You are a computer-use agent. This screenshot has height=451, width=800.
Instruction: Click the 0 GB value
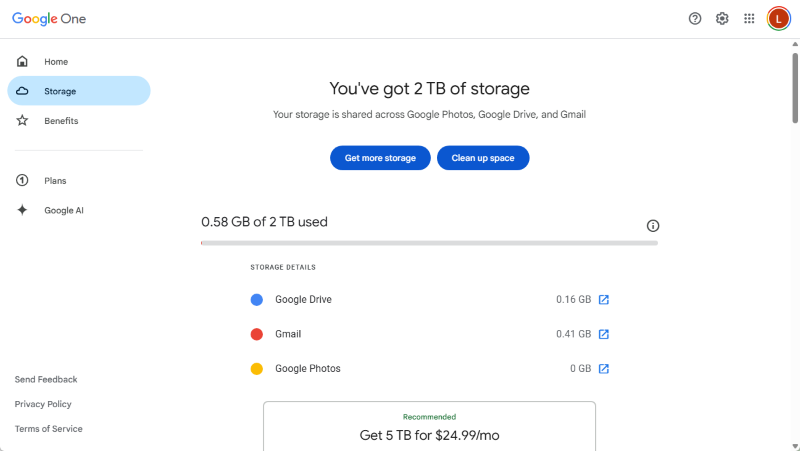point(581,369)
